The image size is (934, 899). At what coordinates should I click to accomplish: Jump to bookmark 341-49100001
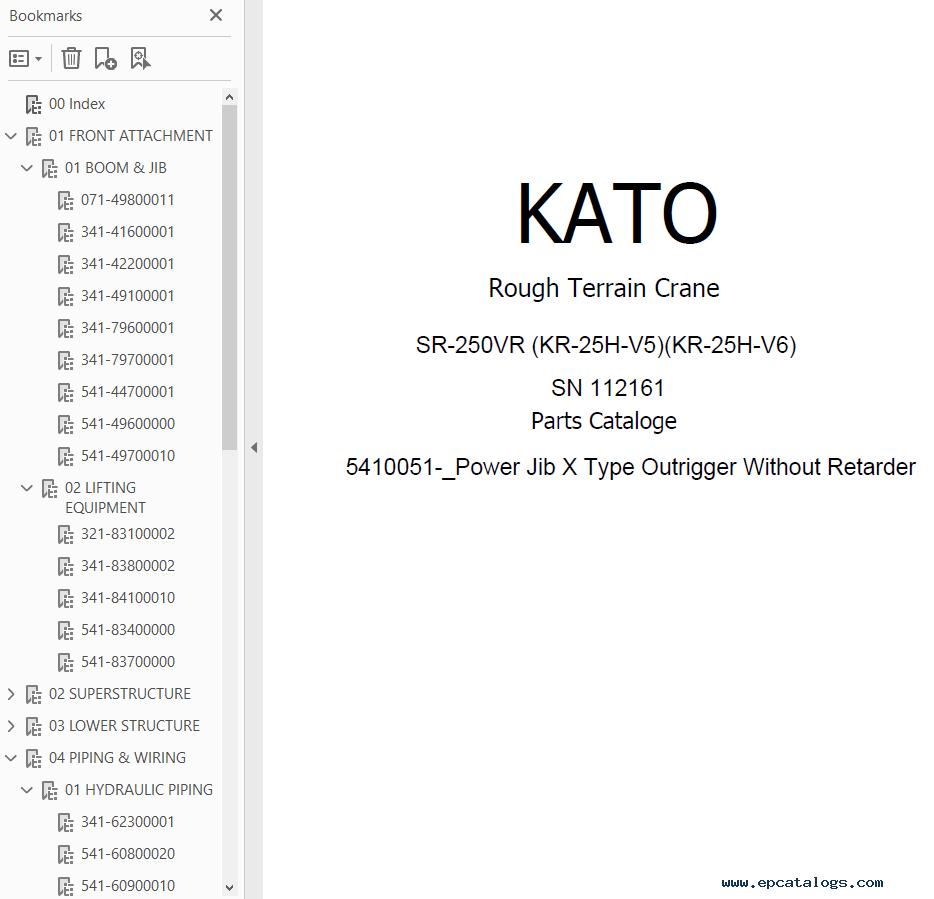pos(127,296)
